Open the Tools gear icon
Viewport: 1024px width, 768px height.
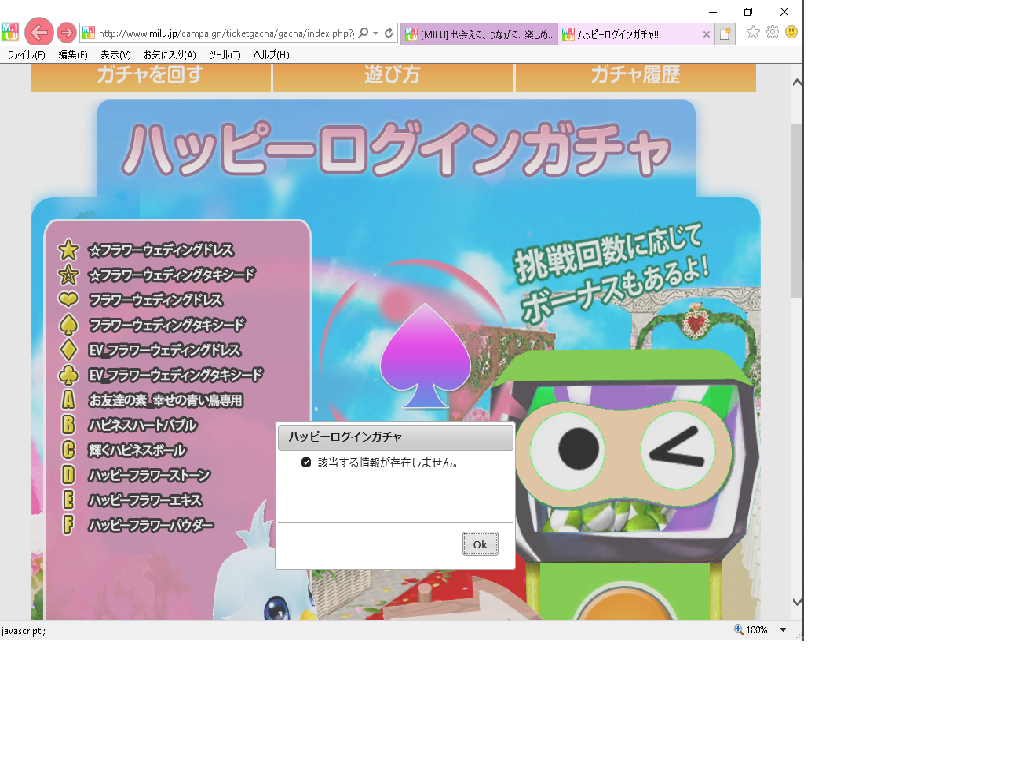click(772, 32)
